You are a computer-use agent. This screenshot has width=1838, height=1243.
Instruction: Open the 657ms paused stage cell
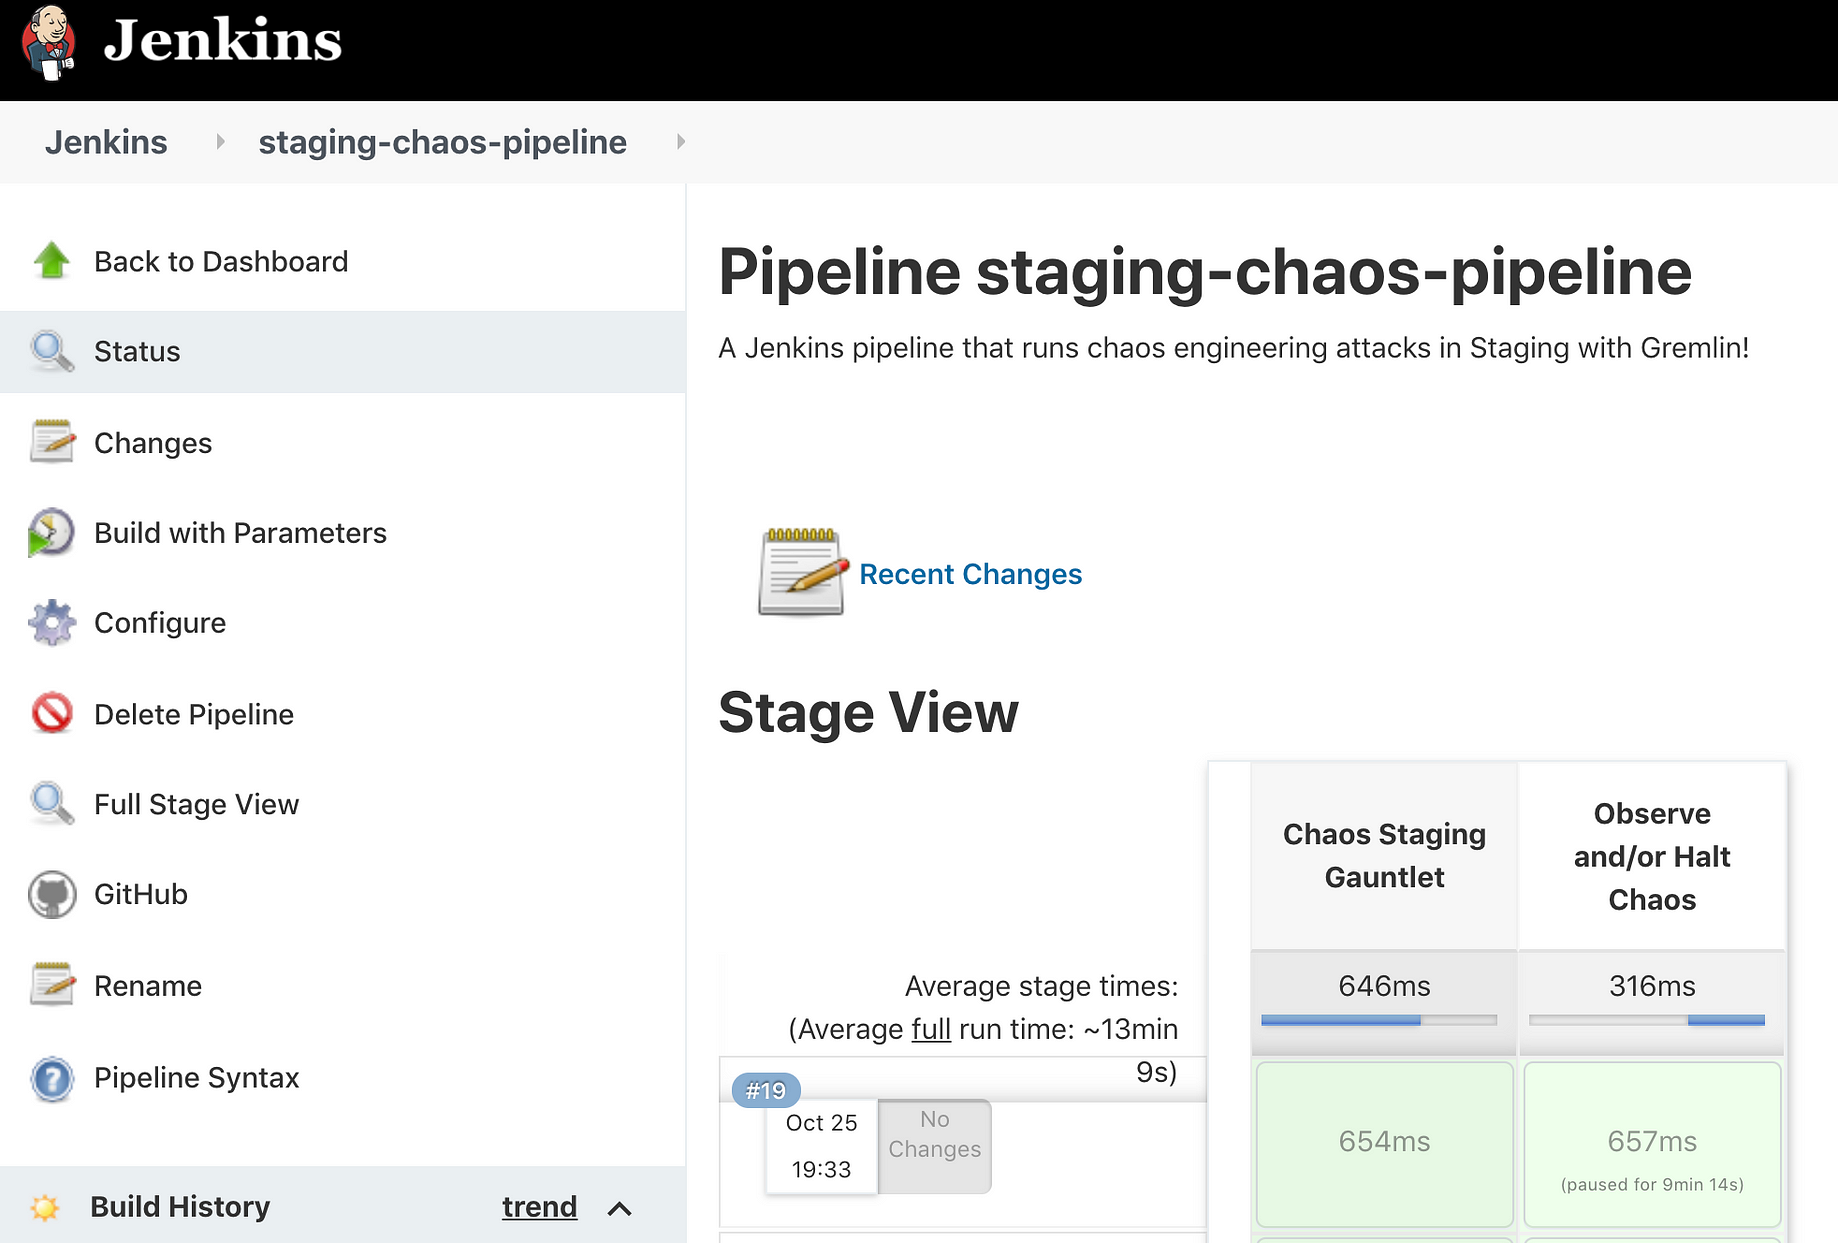tap(1652, 1144)
